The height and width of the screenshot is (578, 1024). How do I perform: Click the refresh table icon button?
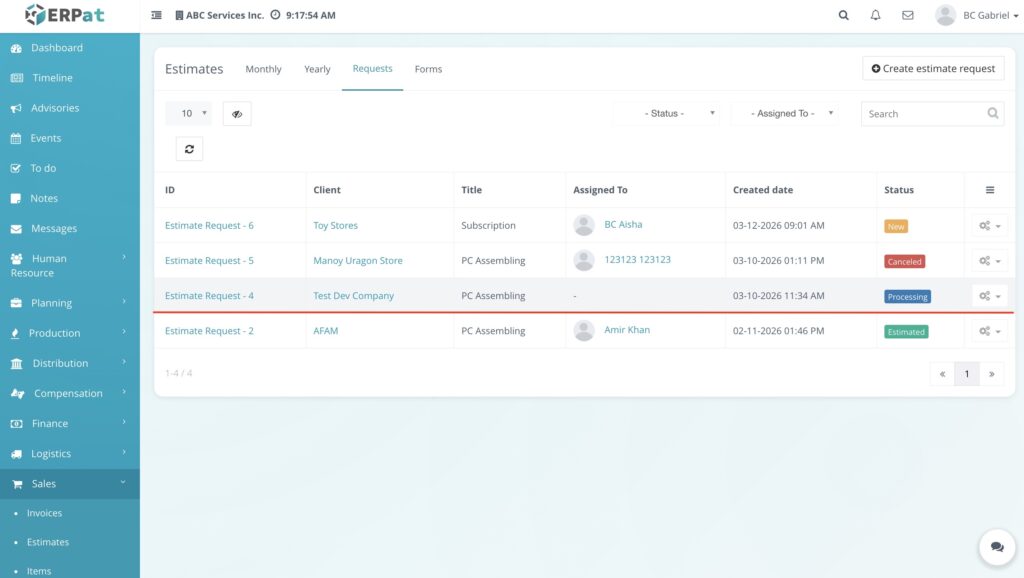click(189, 149)
